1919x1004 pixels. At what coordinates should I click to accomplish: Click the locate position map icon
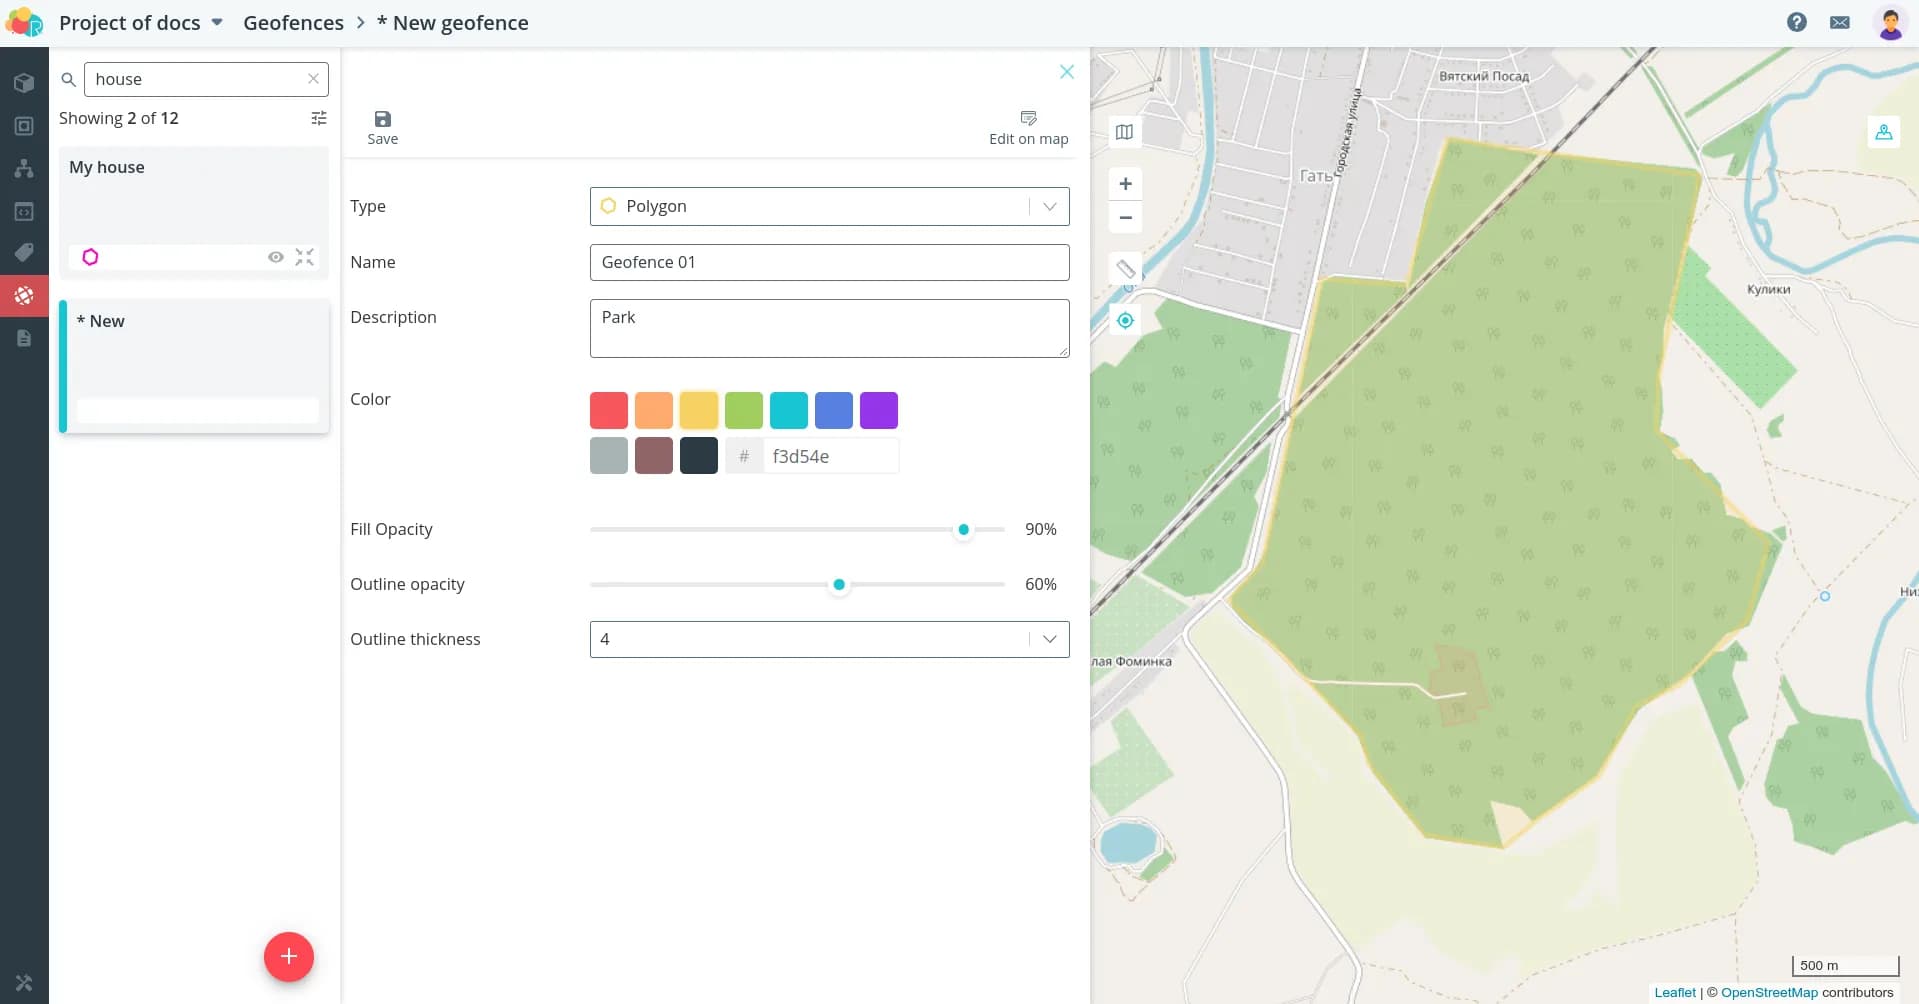[1125, 321]
